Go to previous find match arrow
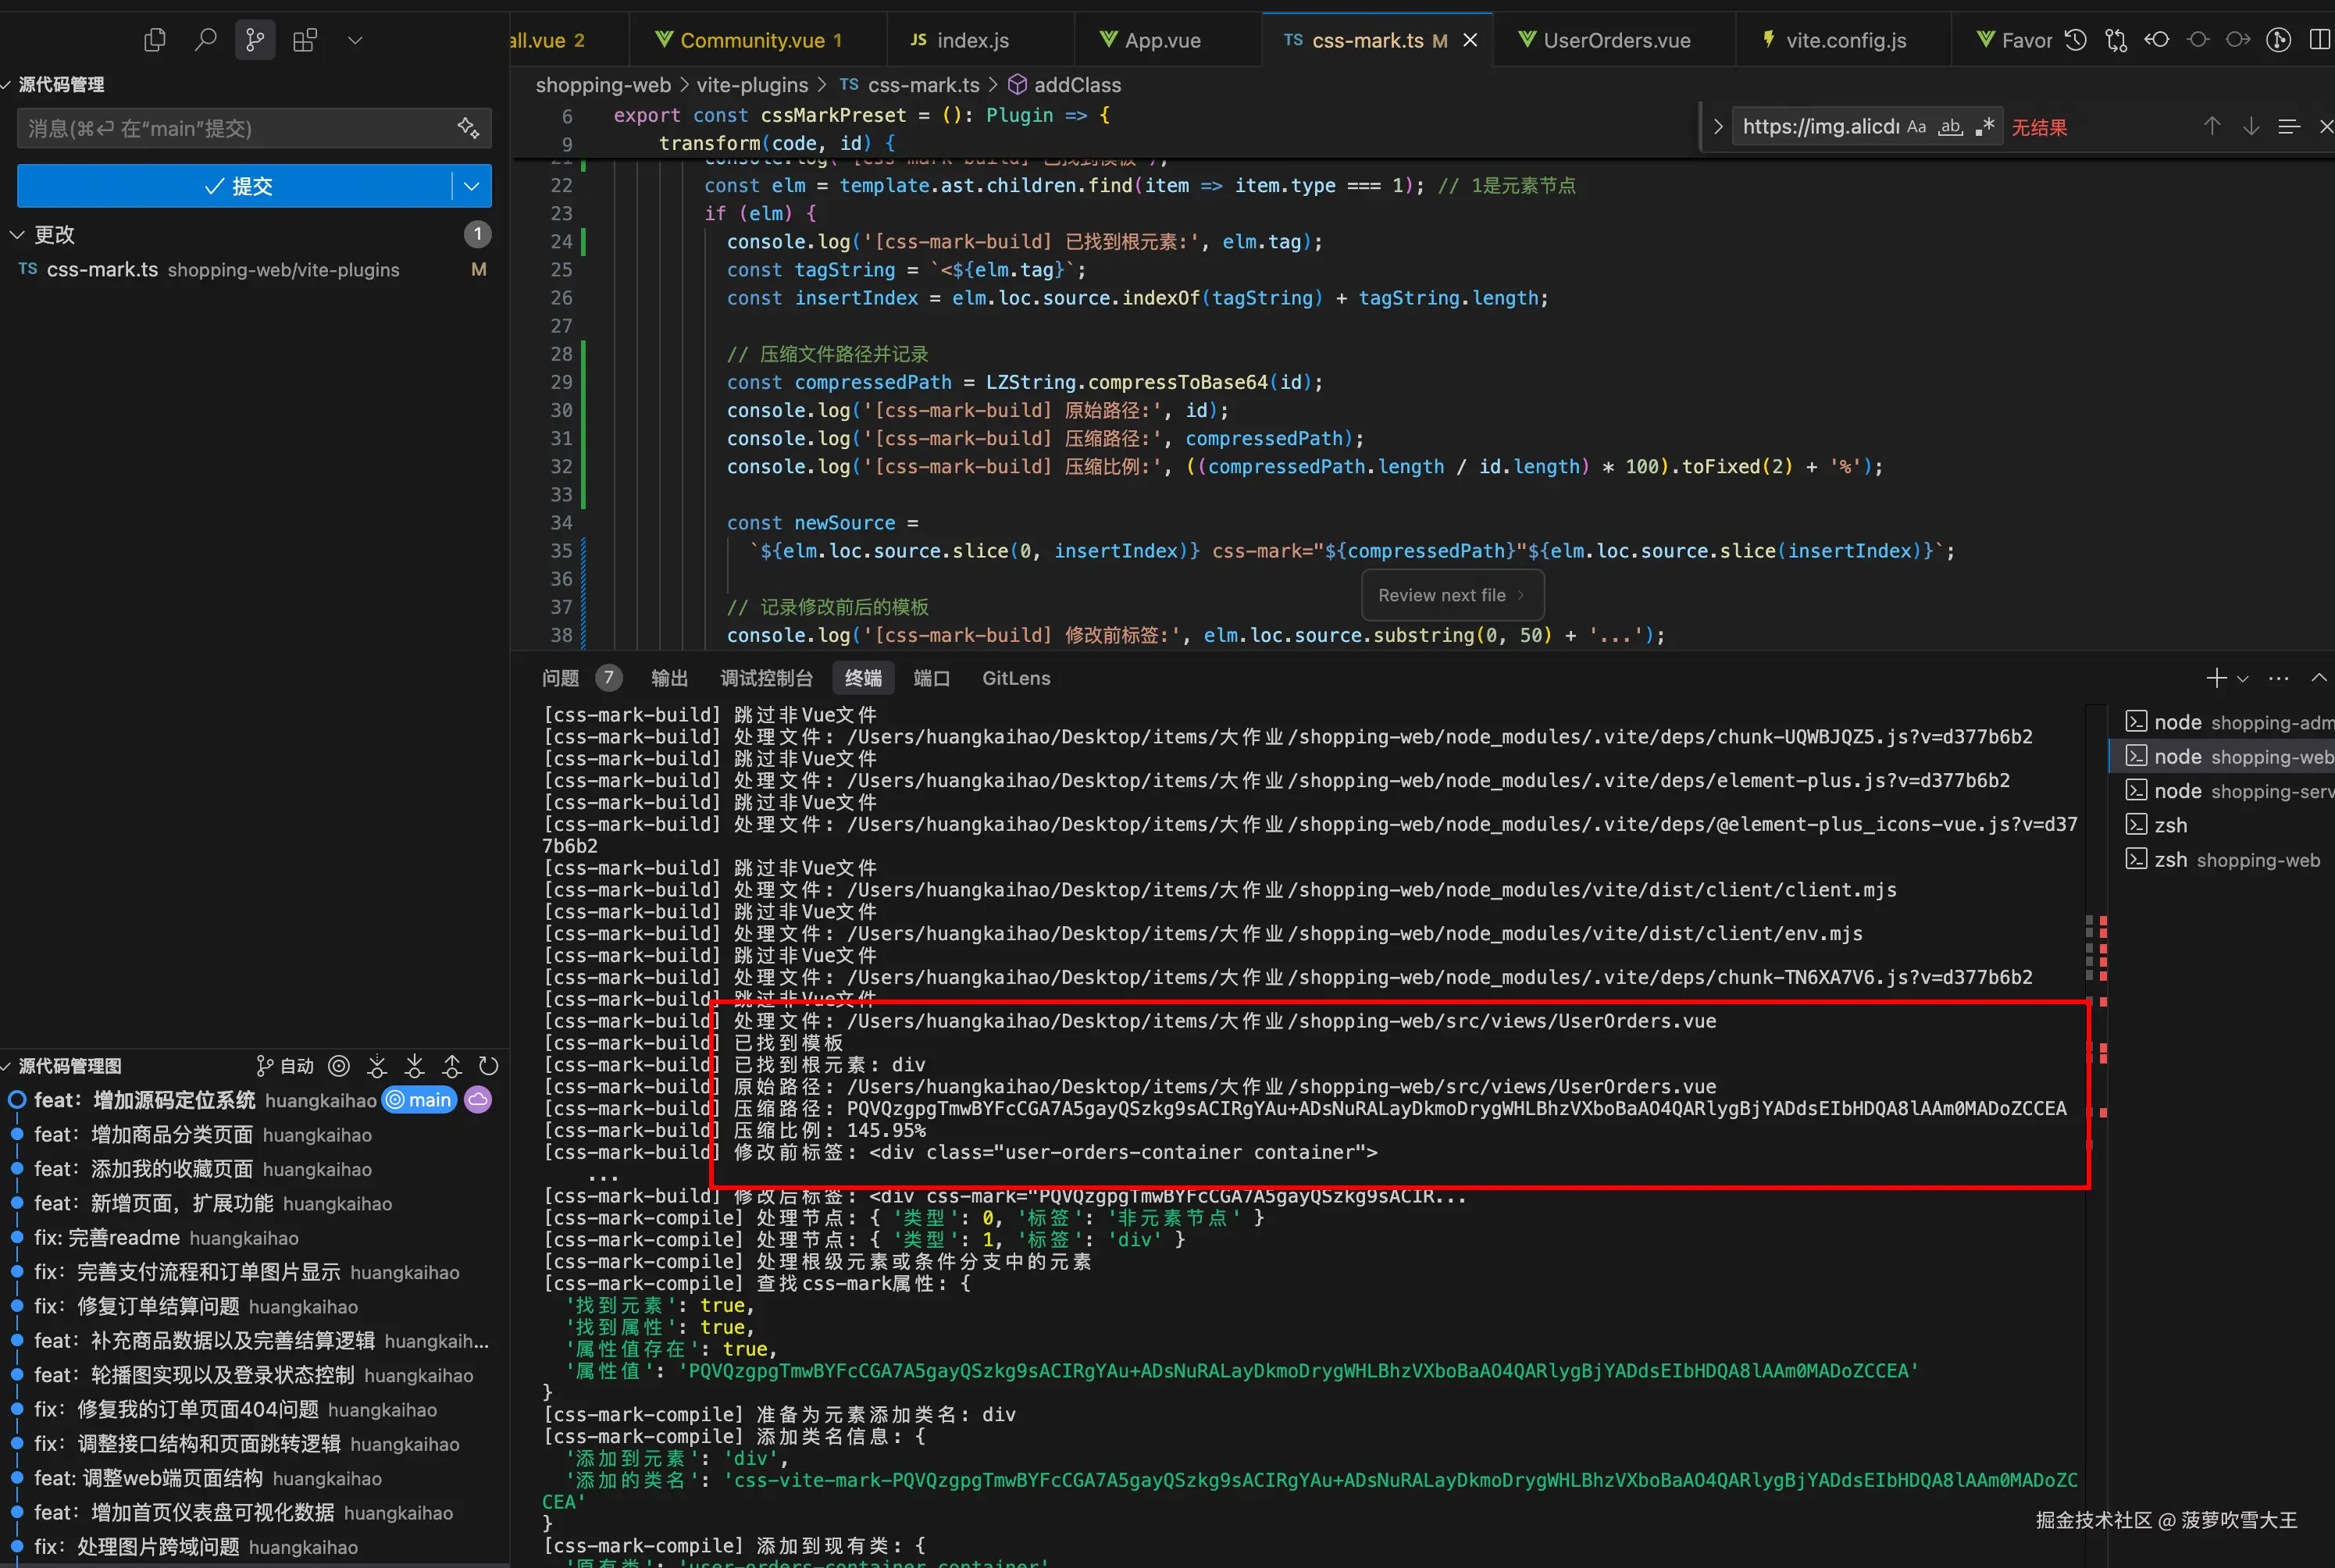Screen dimensions: 2335x1568 pyautogui.click(x=2212, y=126)
